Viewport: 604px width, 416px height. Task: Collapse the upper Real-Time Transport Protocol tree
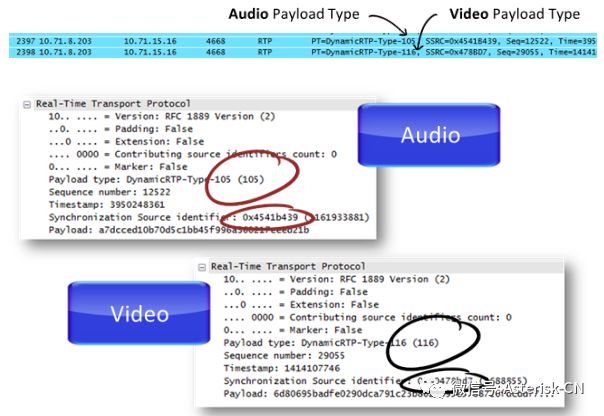pos(27,103)
